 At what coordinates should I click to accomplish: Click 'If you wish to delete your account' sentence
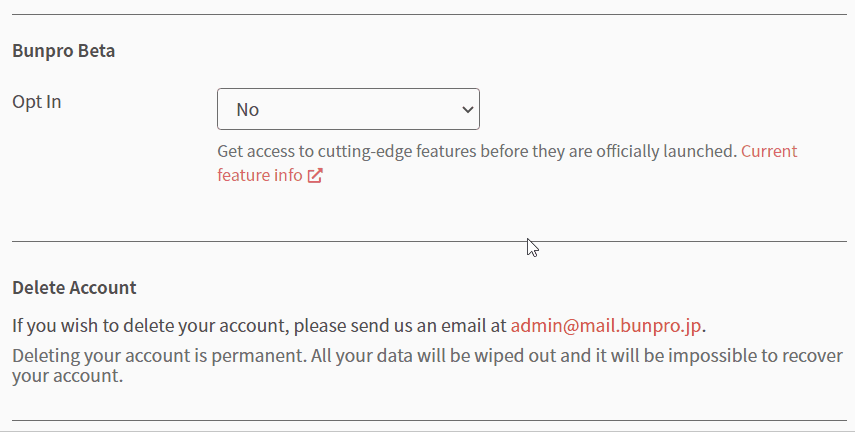pyautogui.click(x=150, y=326)
